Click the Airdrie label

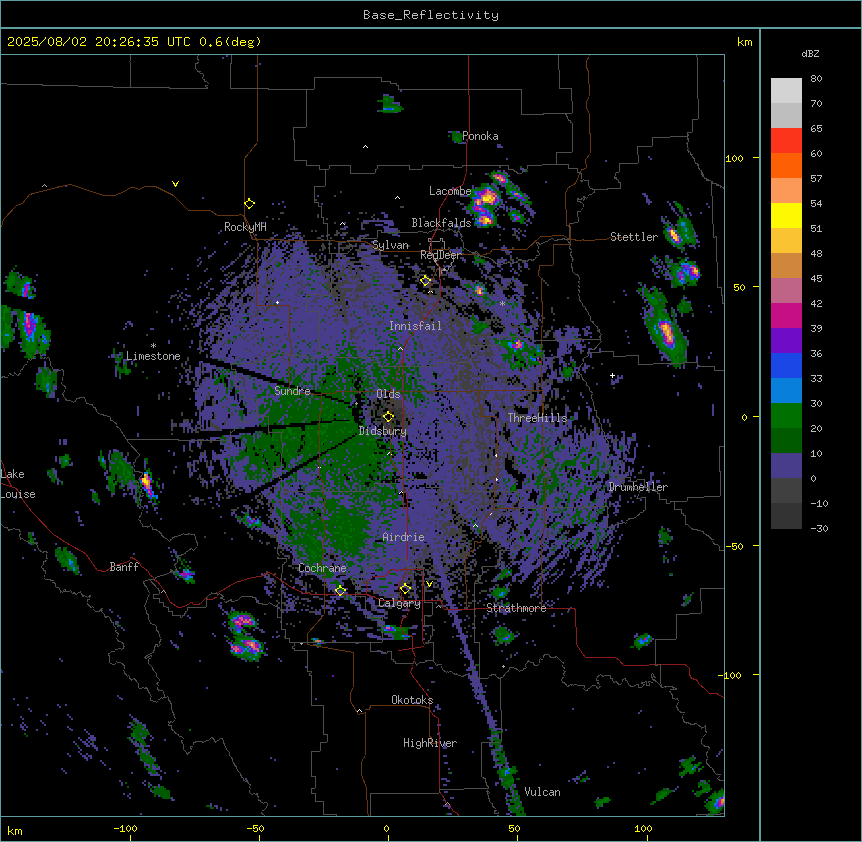(404, 537)
